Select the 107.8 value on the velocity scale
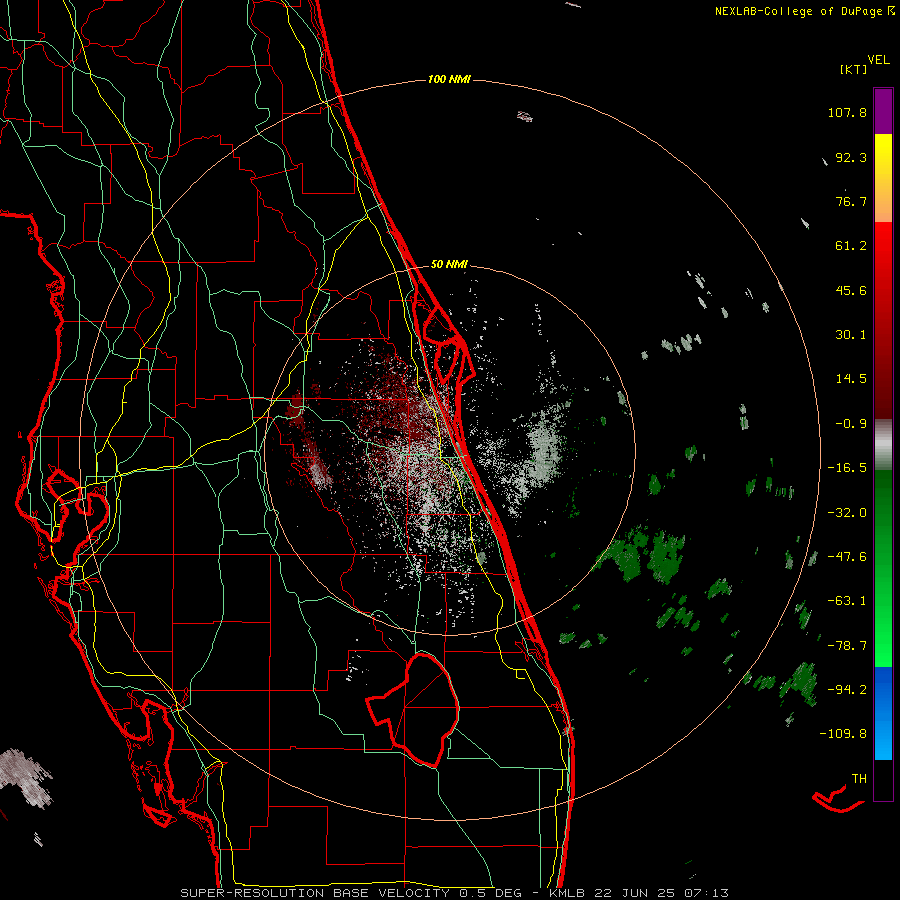The height and width of the screenshot is (900, 900). [x=847, y=112]
